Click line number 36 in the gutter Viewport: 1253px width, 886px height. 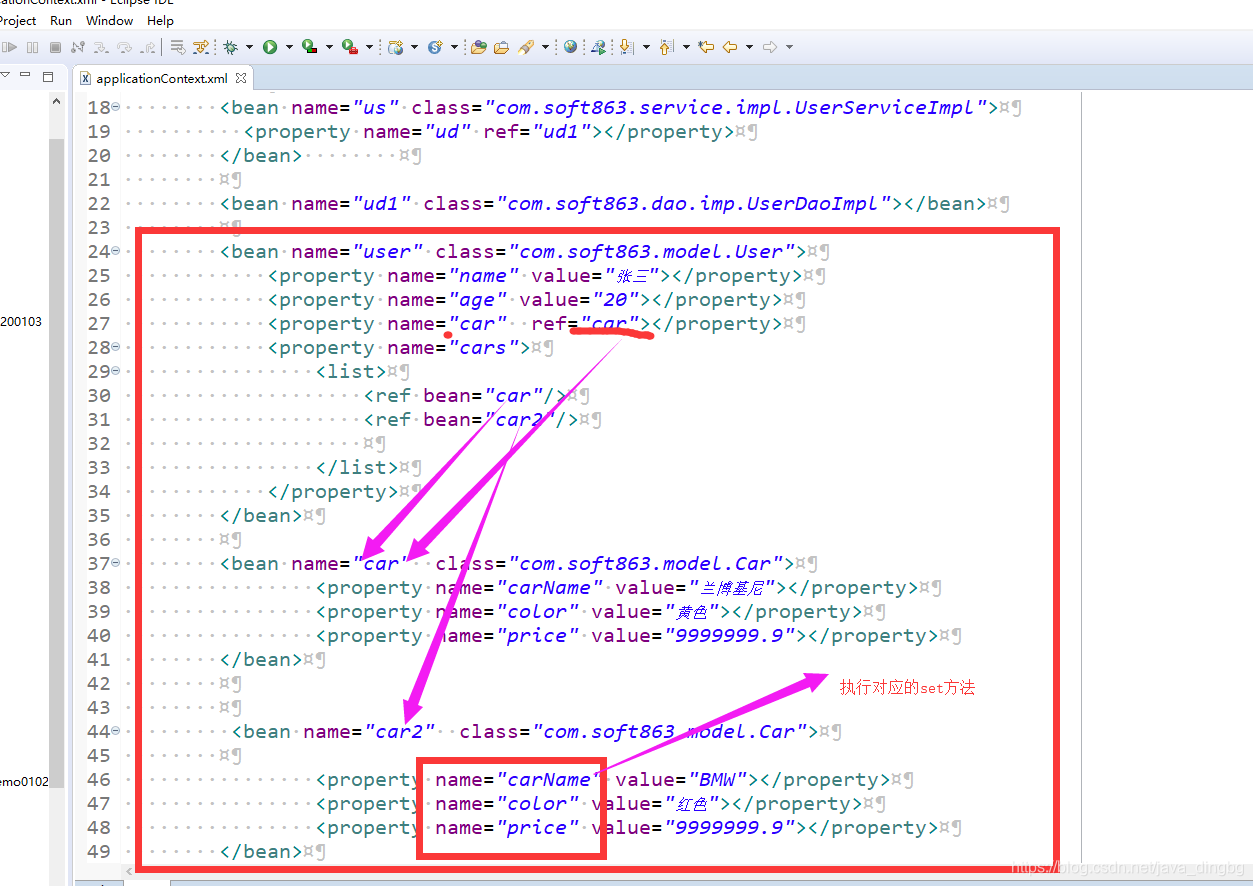point(99,540)
